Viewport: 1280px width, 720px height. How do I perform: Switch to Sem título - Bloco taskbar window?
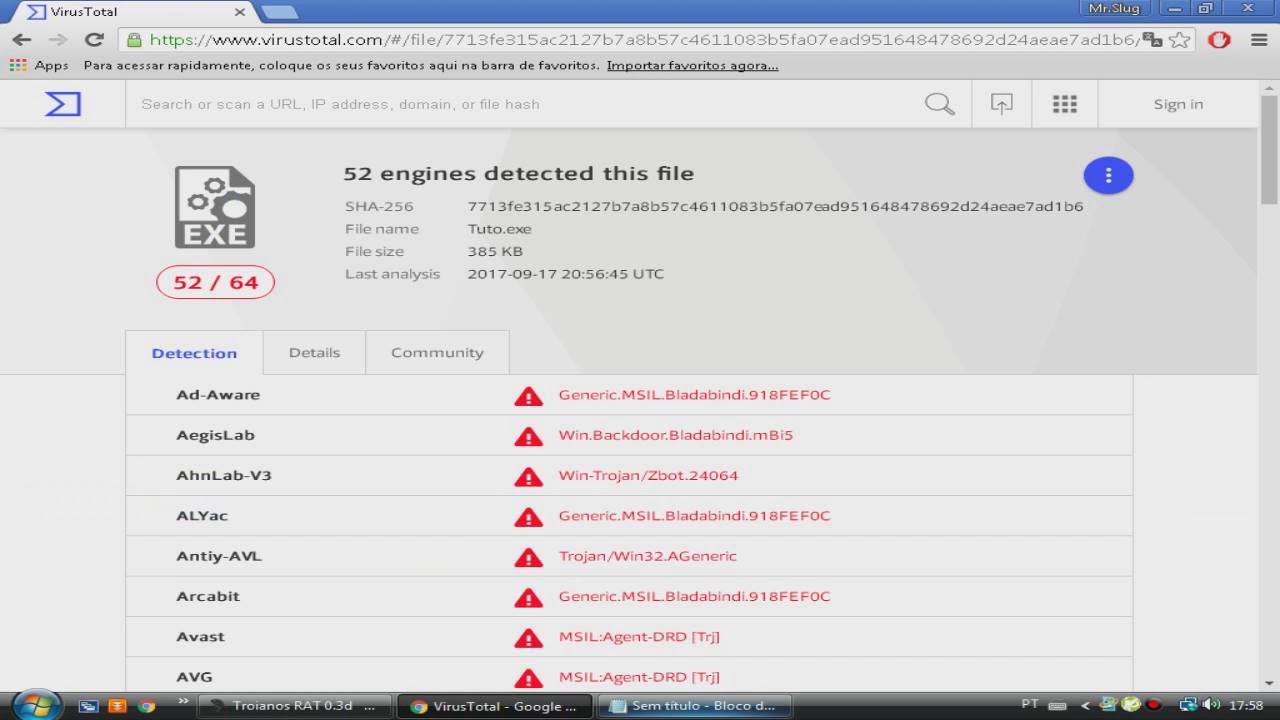tap(693, 706)
